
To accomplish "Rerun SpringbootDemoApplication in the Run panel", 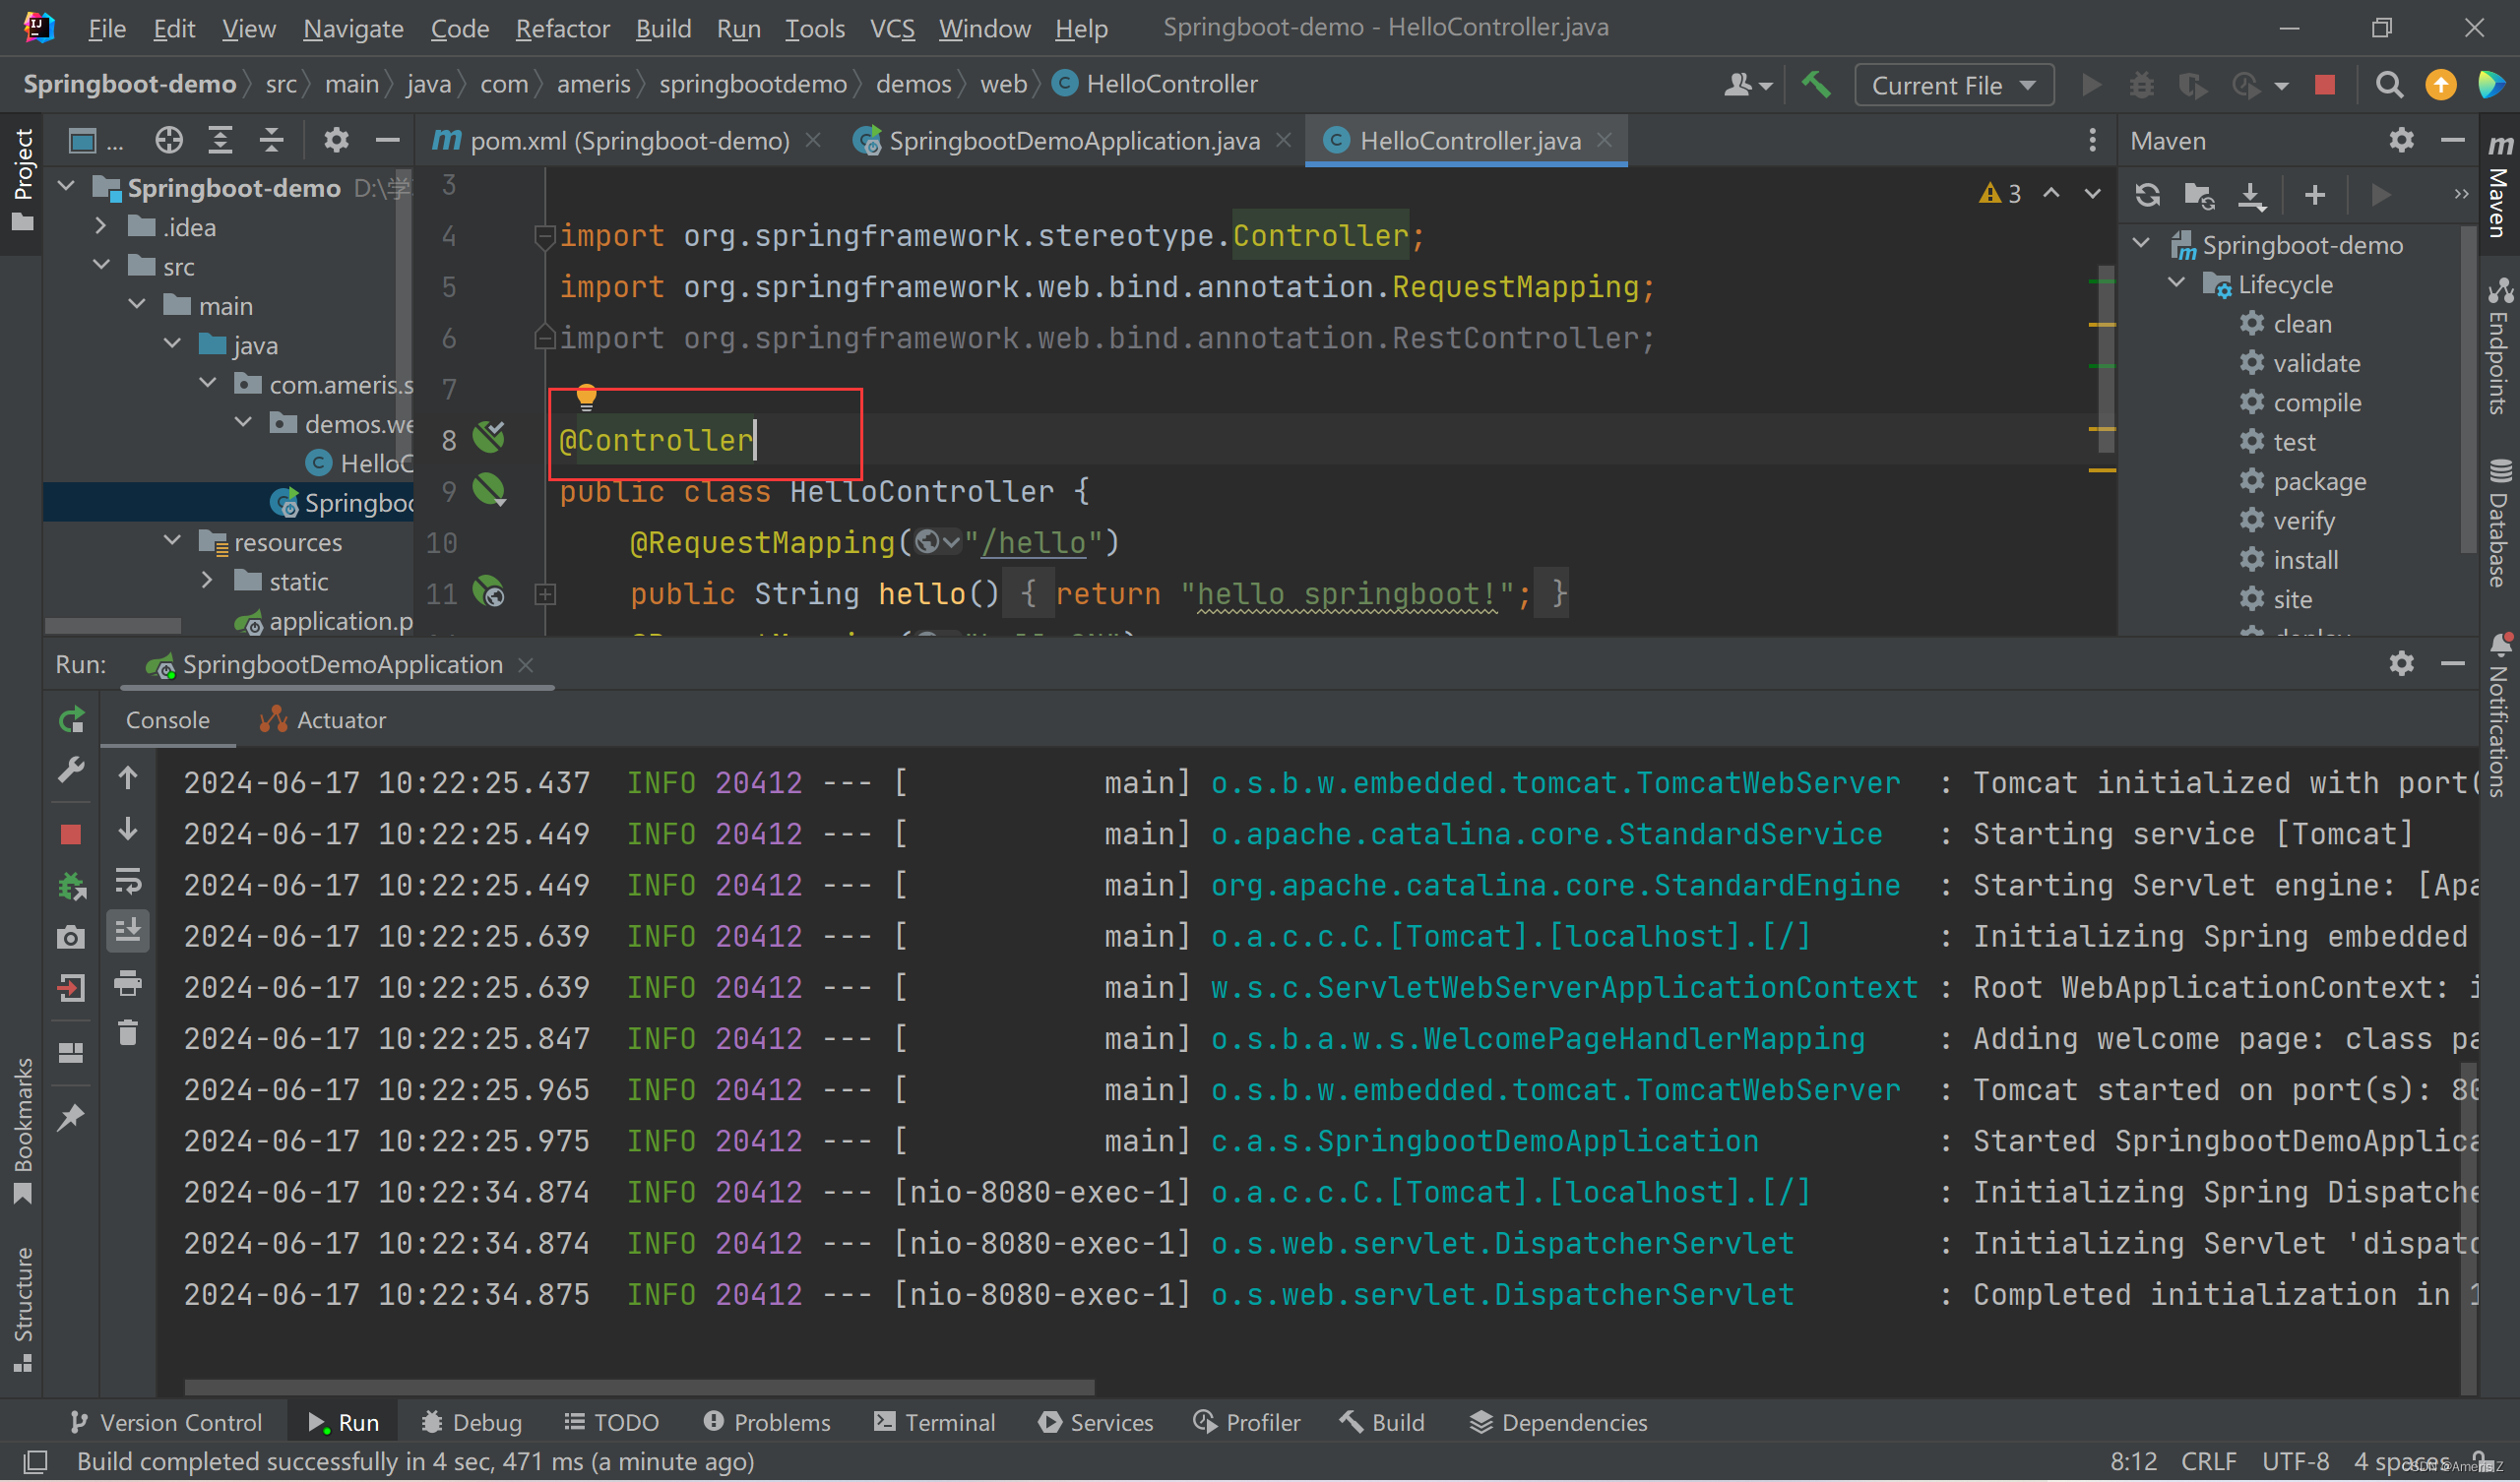I will point(71,720).
